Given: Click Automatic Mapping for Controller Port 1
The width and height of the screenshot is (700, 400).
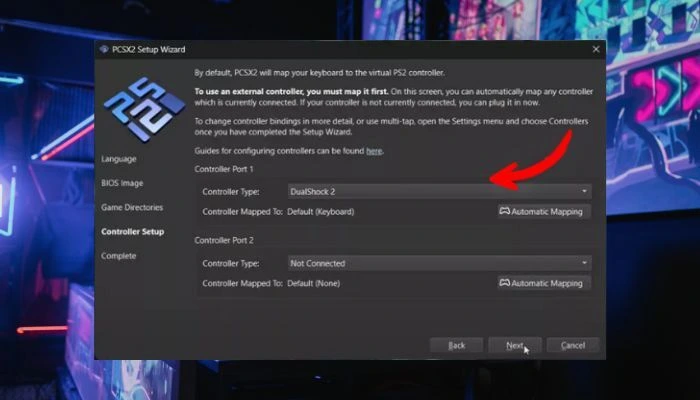Looking at the screenshot, I should 544,212.
